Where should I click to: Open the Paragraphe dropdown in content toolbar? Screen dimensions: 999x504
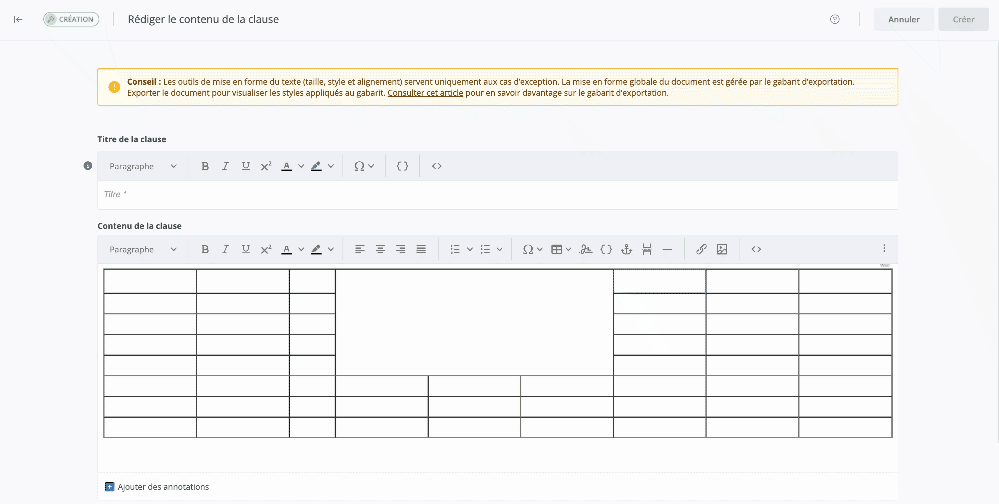[x=143, y=249]
